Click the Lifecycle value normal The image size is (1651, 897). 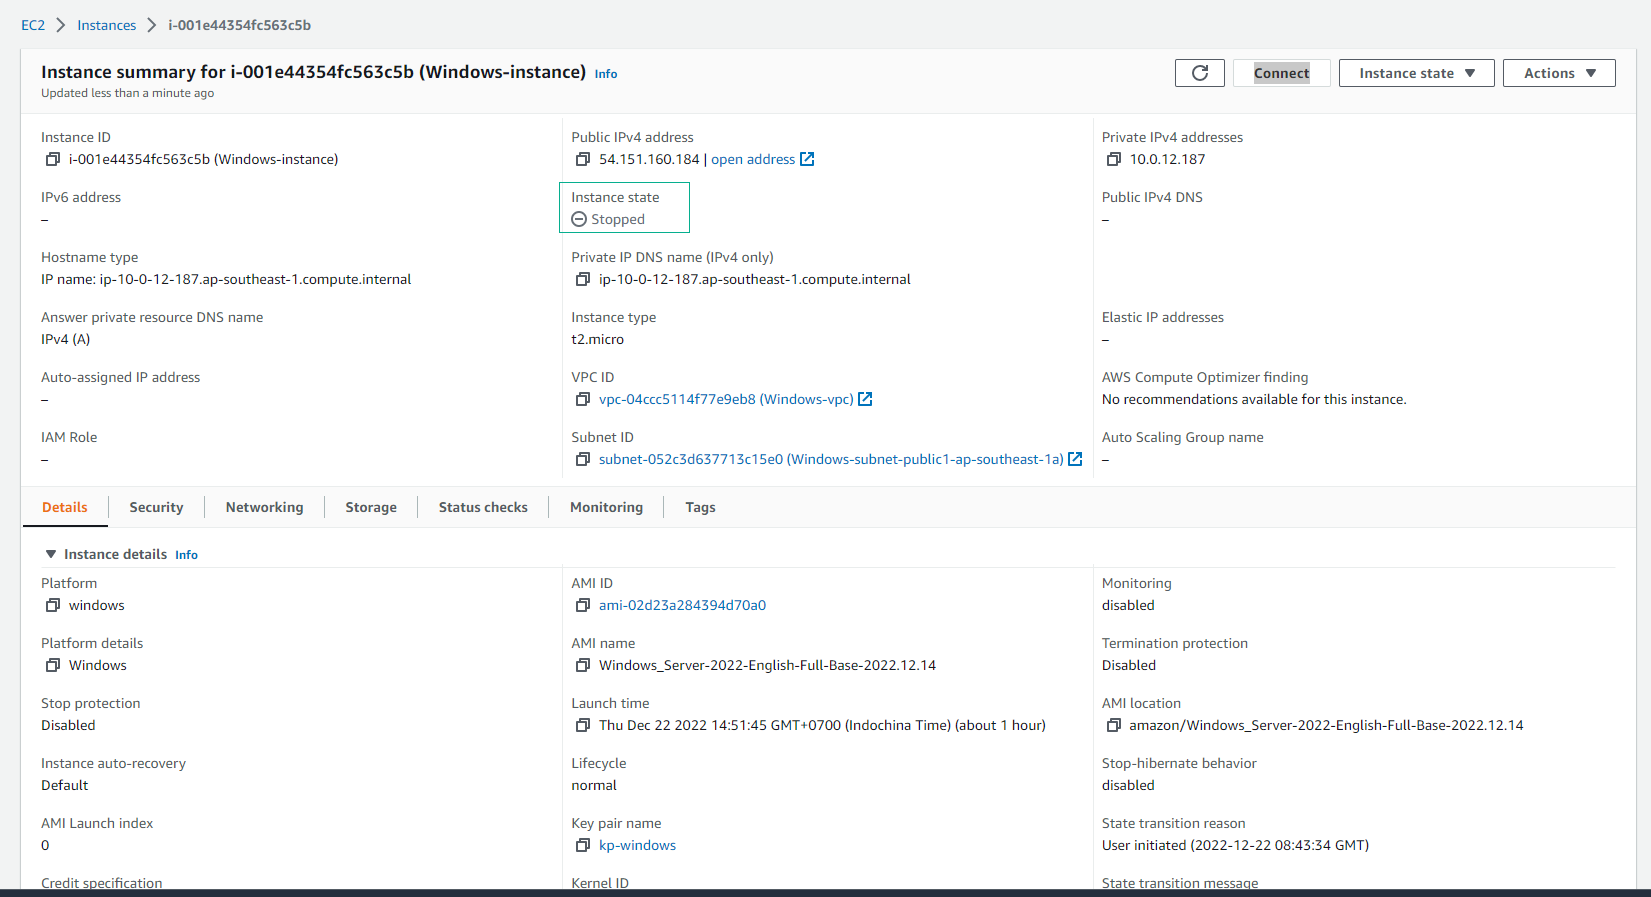pyautogui.click(x=594, y=785)
